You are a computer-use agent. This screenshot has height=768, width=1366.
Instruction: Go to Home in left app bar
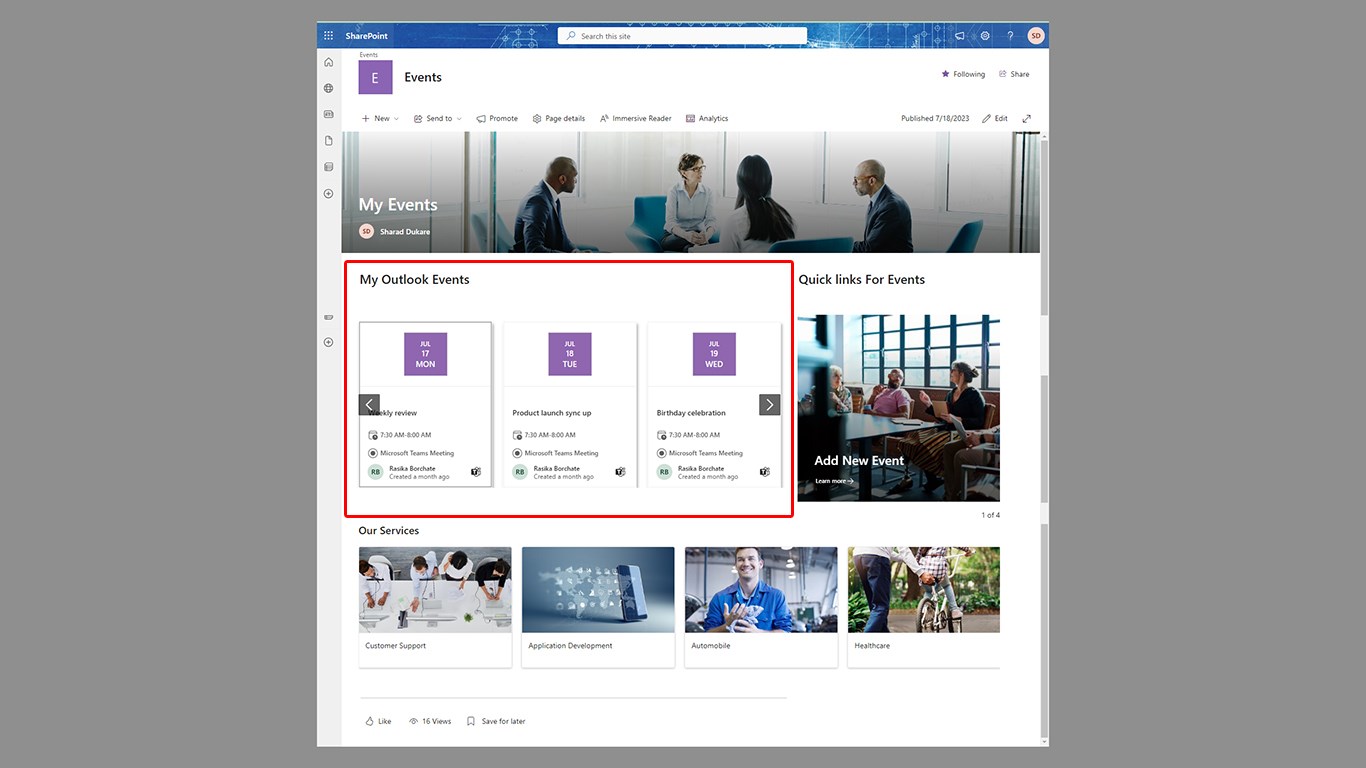click(x=328, y=62)
